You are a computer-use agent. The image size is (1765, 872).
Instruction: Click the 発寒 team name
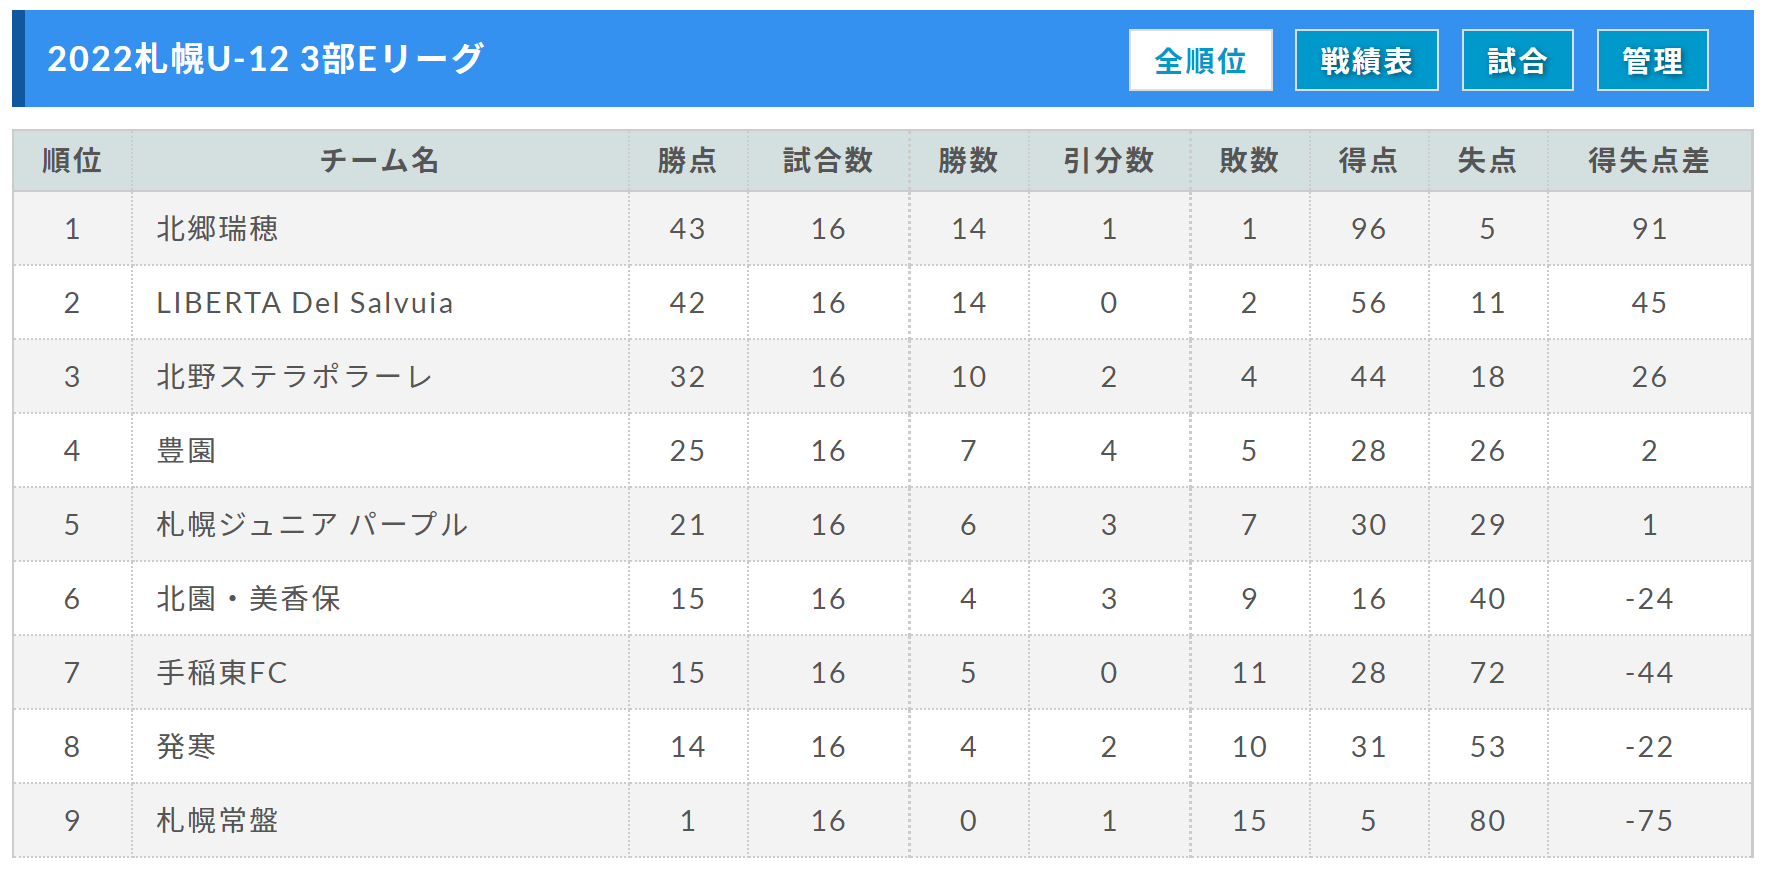187,747
